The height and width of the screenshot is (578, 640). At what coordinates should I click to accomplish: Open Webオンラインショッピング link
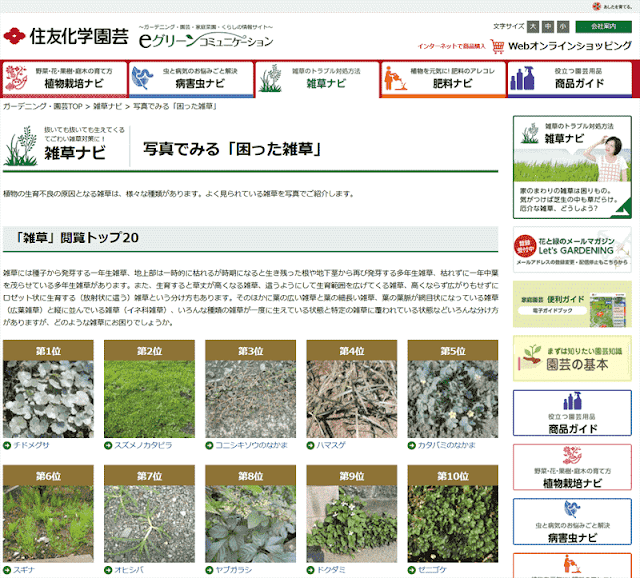point(570,46)
